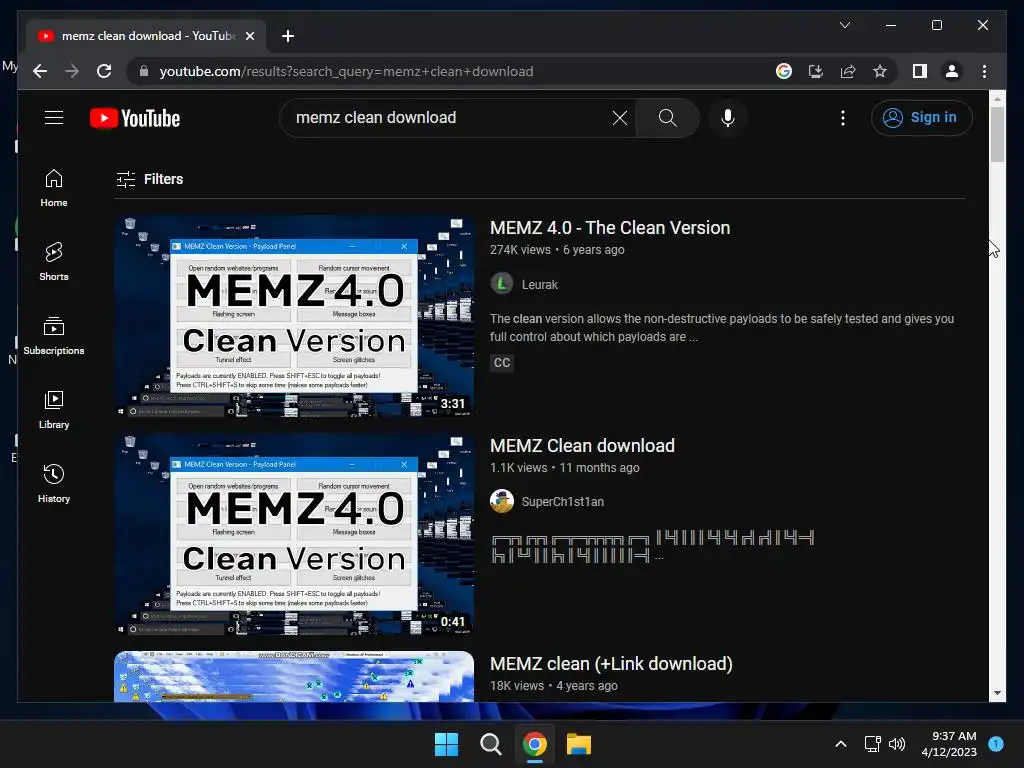Click the browser forward arrow
The image size is (1024, 768).
tap(72, 71)
